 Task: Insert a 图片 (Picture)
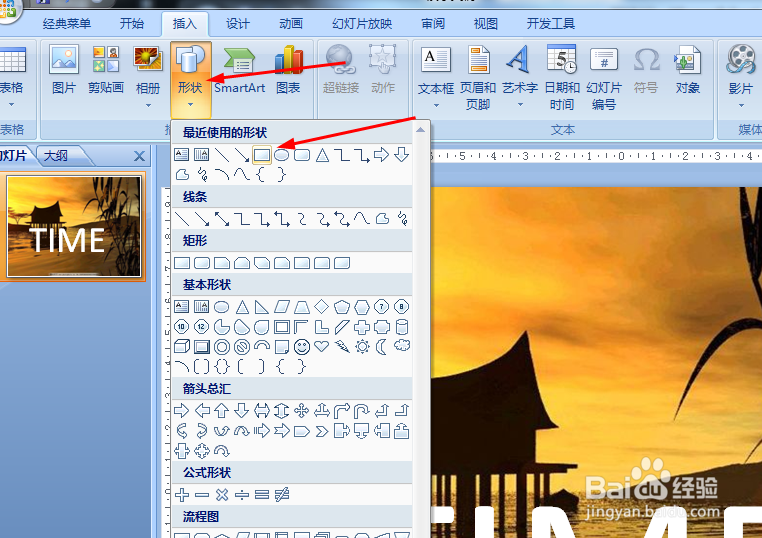64,71
